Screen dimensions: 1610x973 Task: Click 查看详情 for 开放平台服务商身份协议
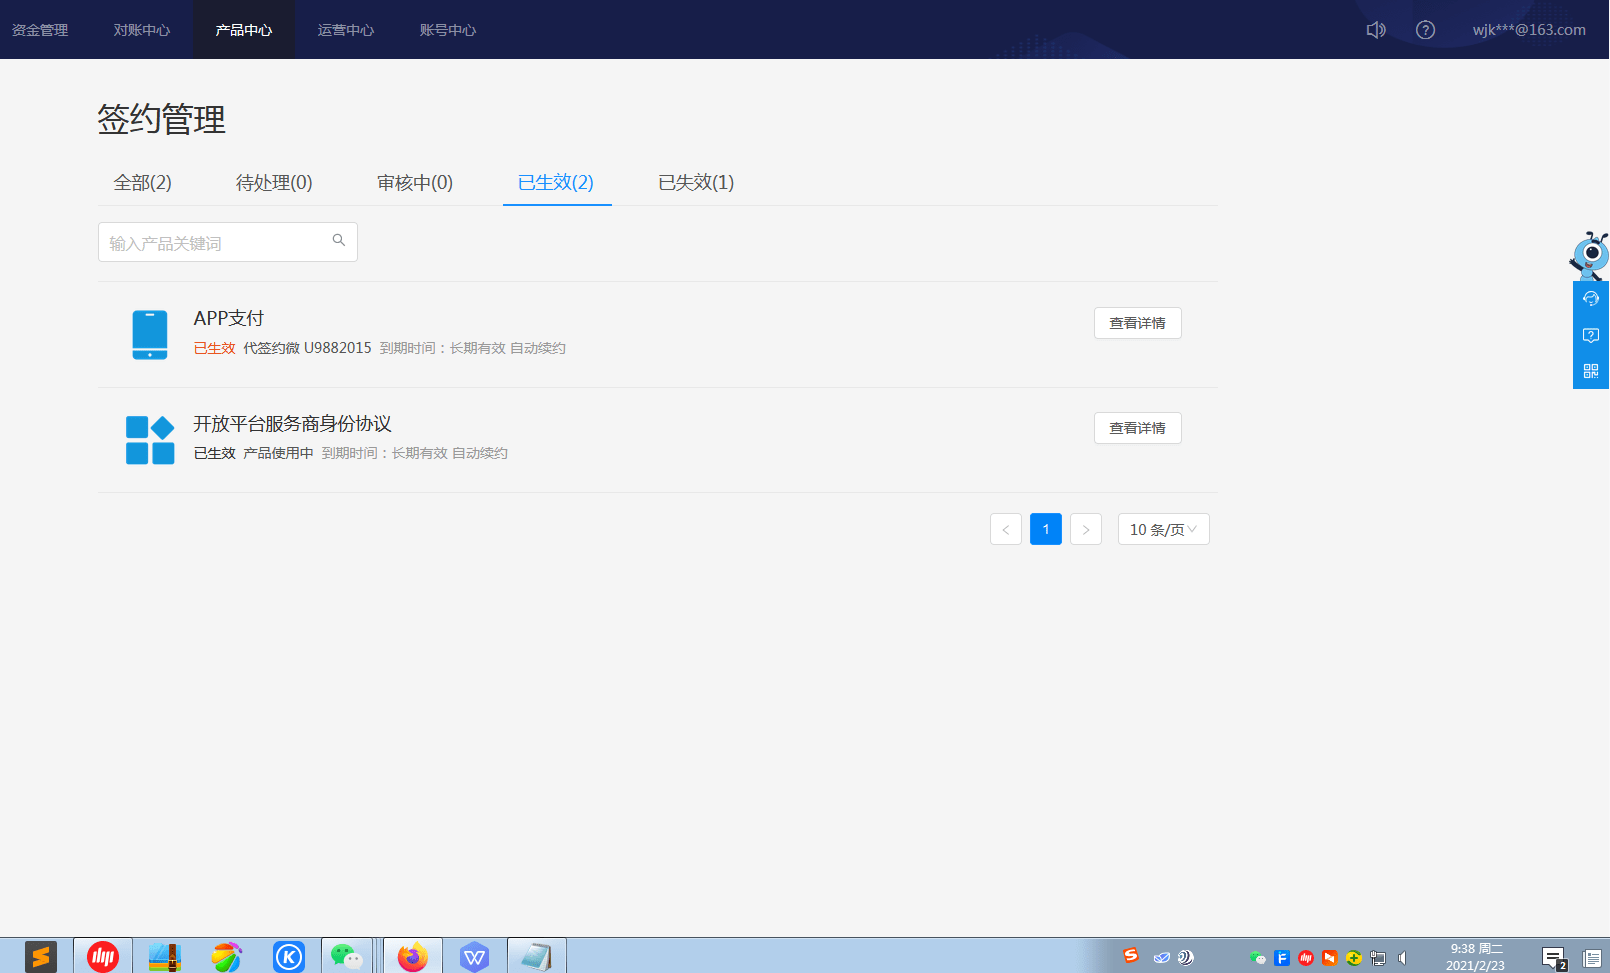point(1138,428)
